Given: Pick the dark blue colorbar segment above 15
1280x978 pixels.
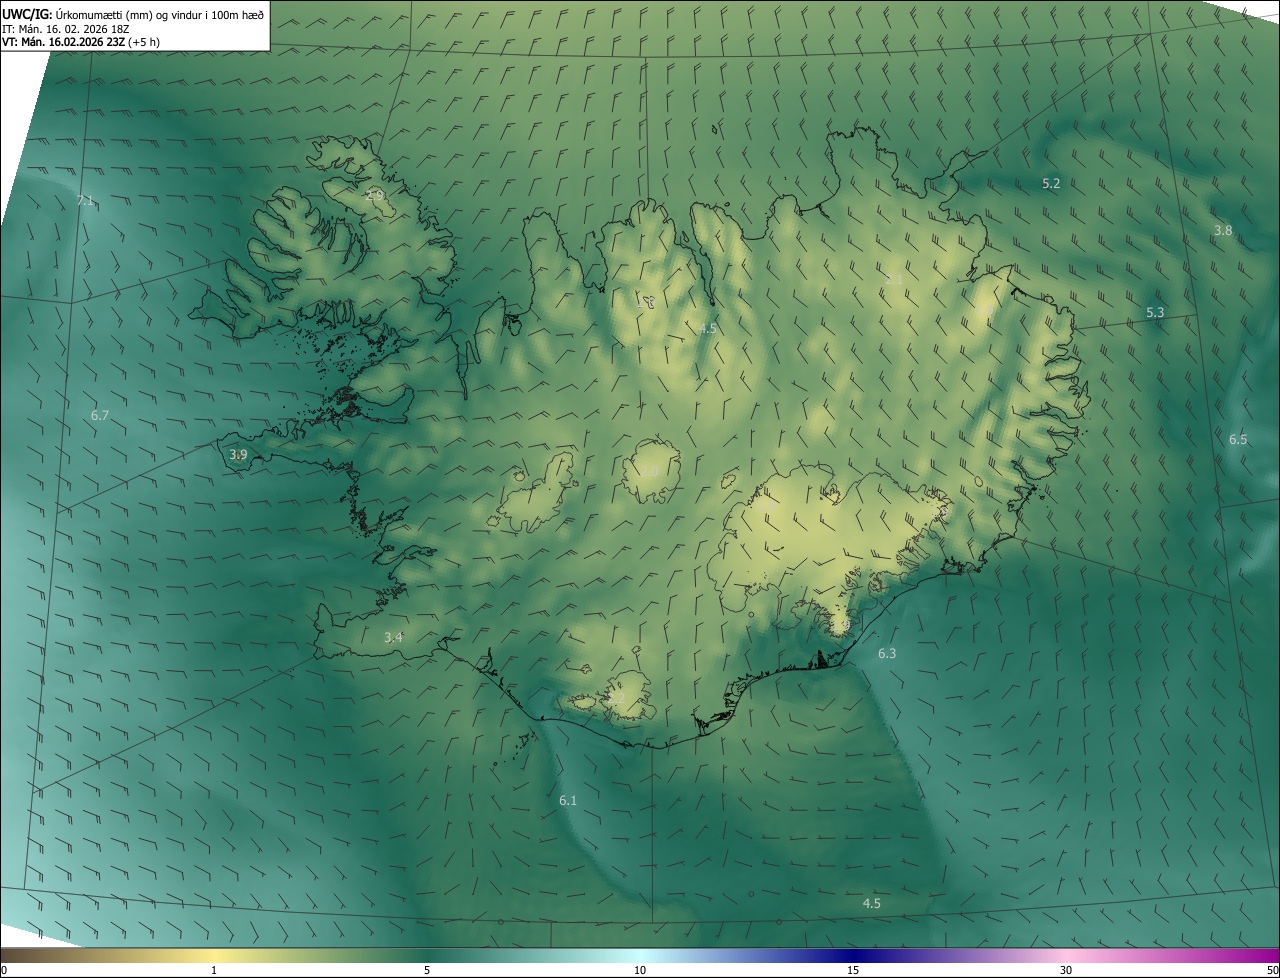Looking at the screenshot, I should coord(853,955).
